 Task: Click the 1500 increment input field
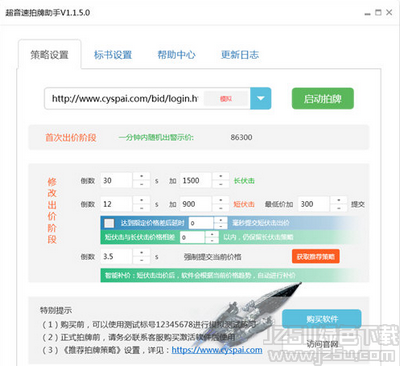click(196, 180)
